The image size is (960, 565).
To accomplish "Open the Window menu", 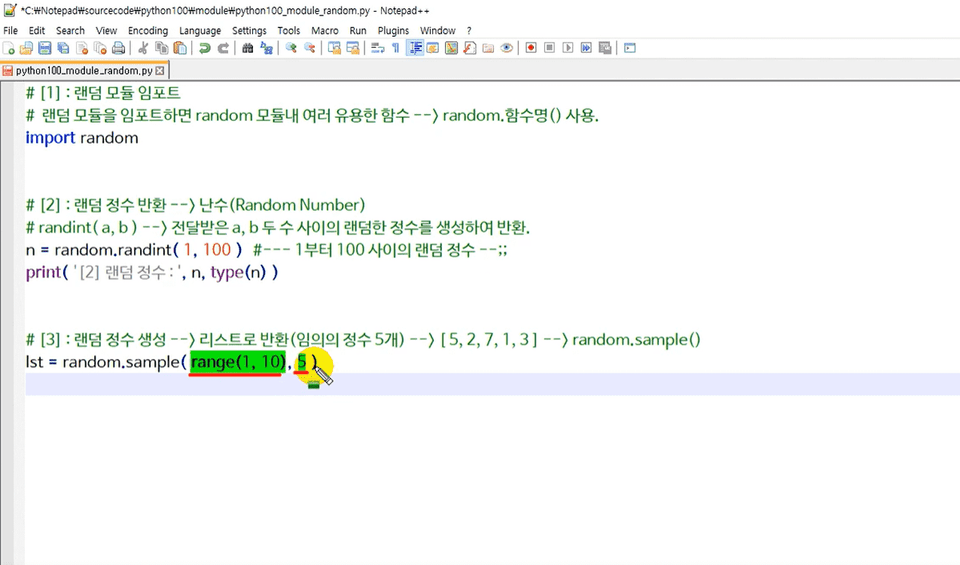I will tap(437, 31).
